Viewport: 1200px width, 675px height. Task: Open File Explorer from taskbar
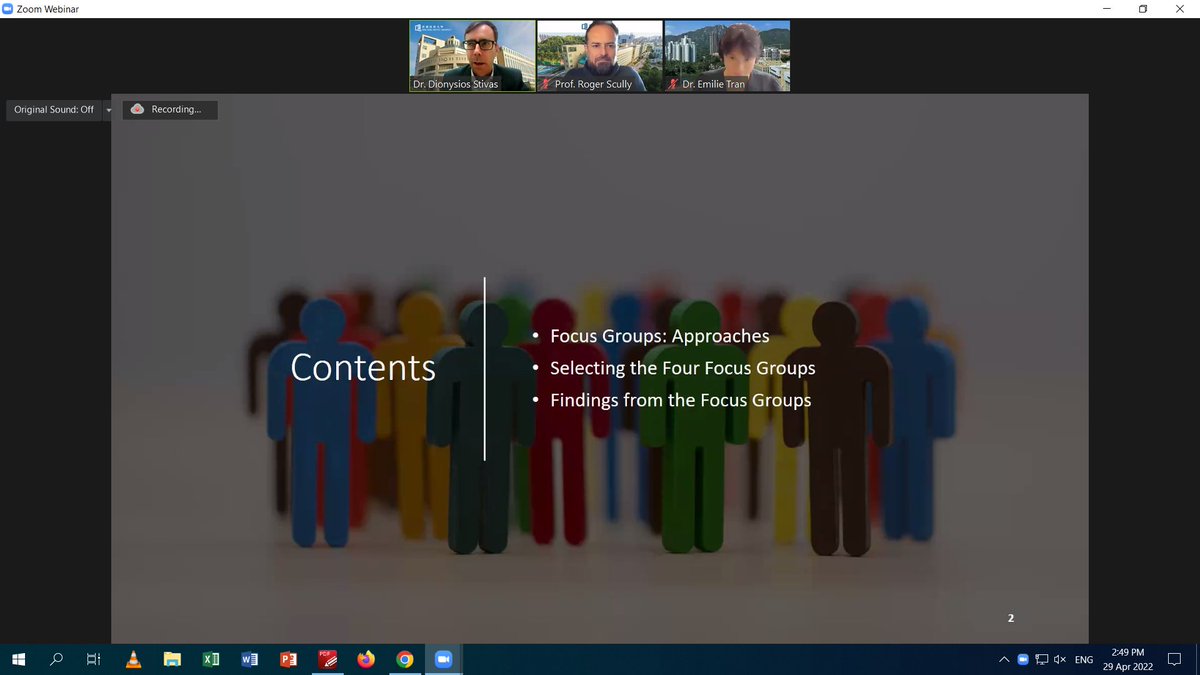172,659
